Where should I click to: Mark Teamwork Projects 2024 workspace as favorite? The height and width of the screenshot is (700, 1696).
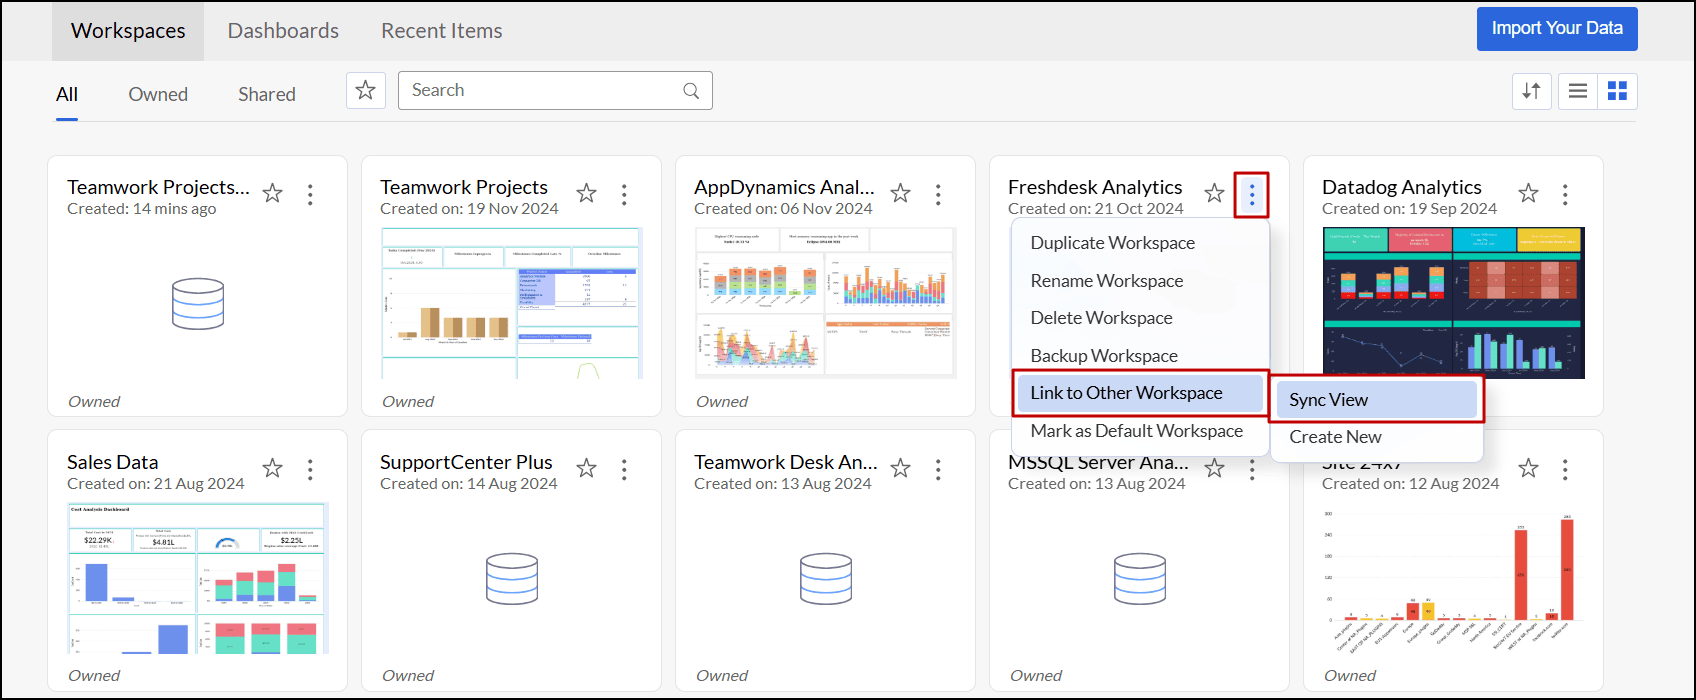pos(586,194)
